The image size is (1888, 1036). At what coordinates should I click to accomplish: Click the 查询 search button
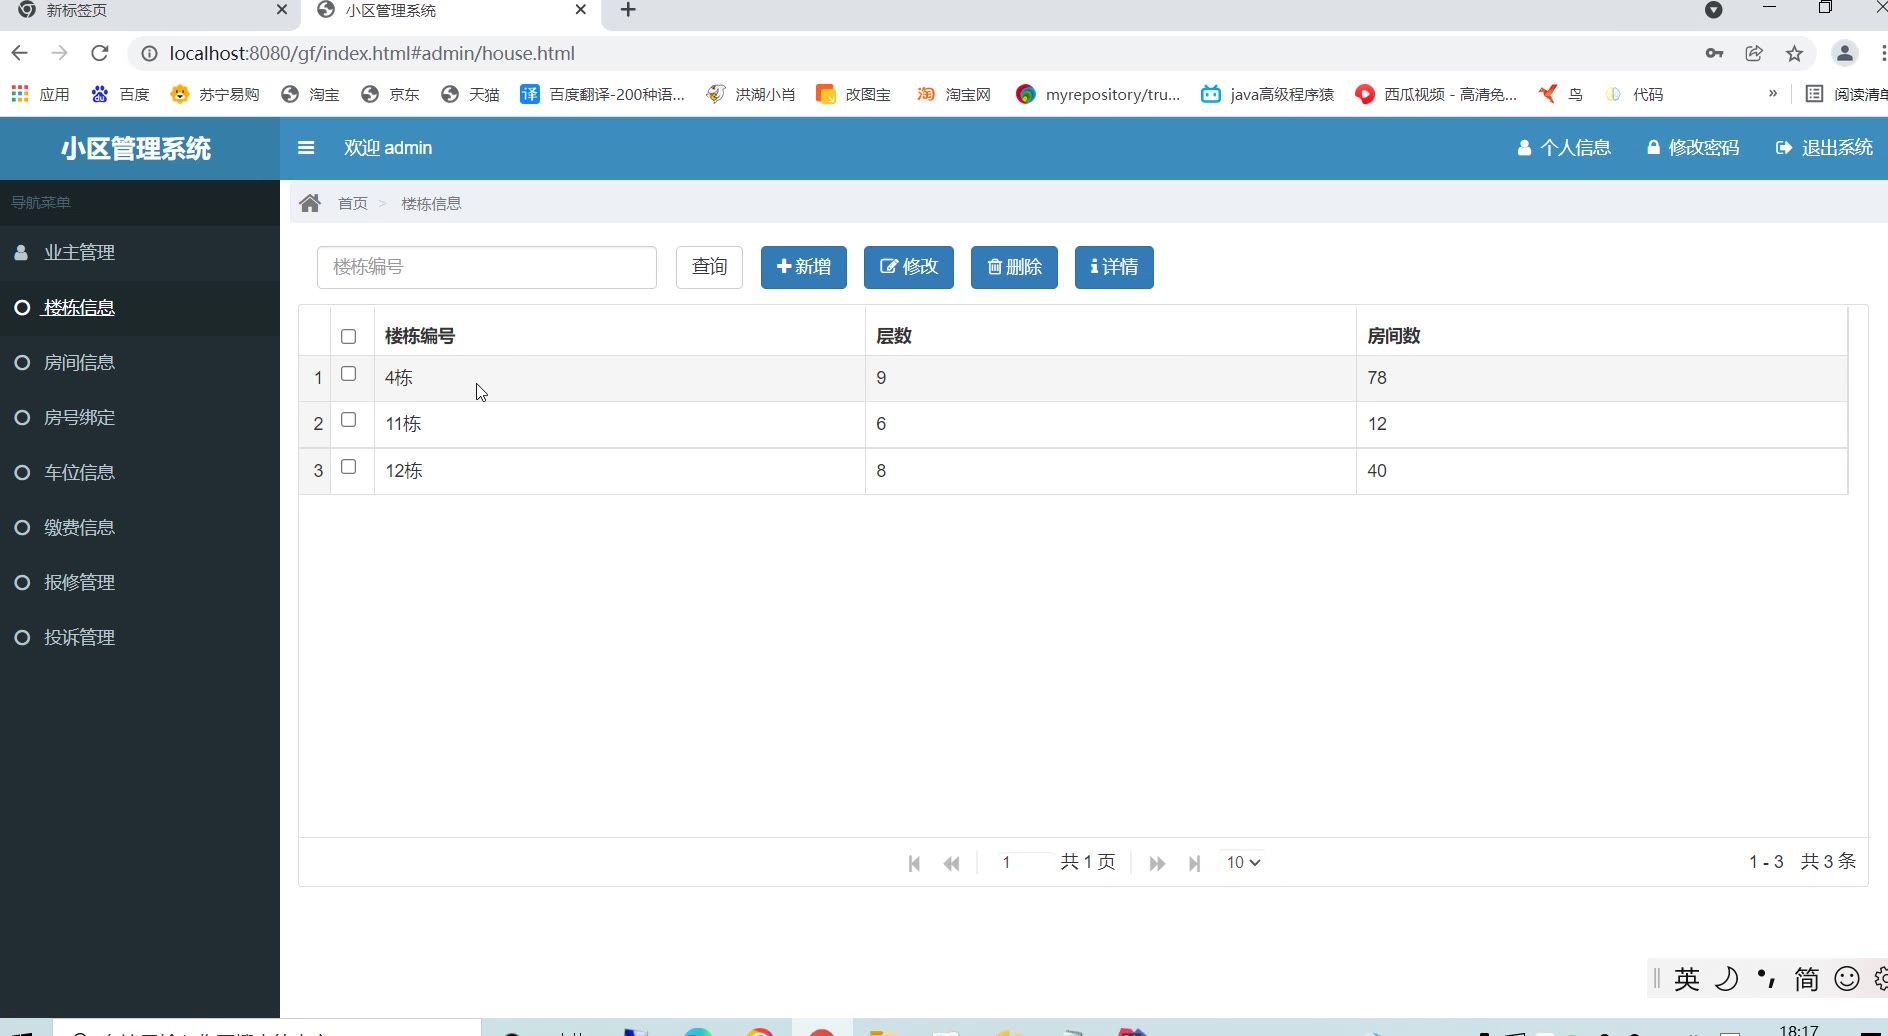point(709,267)
